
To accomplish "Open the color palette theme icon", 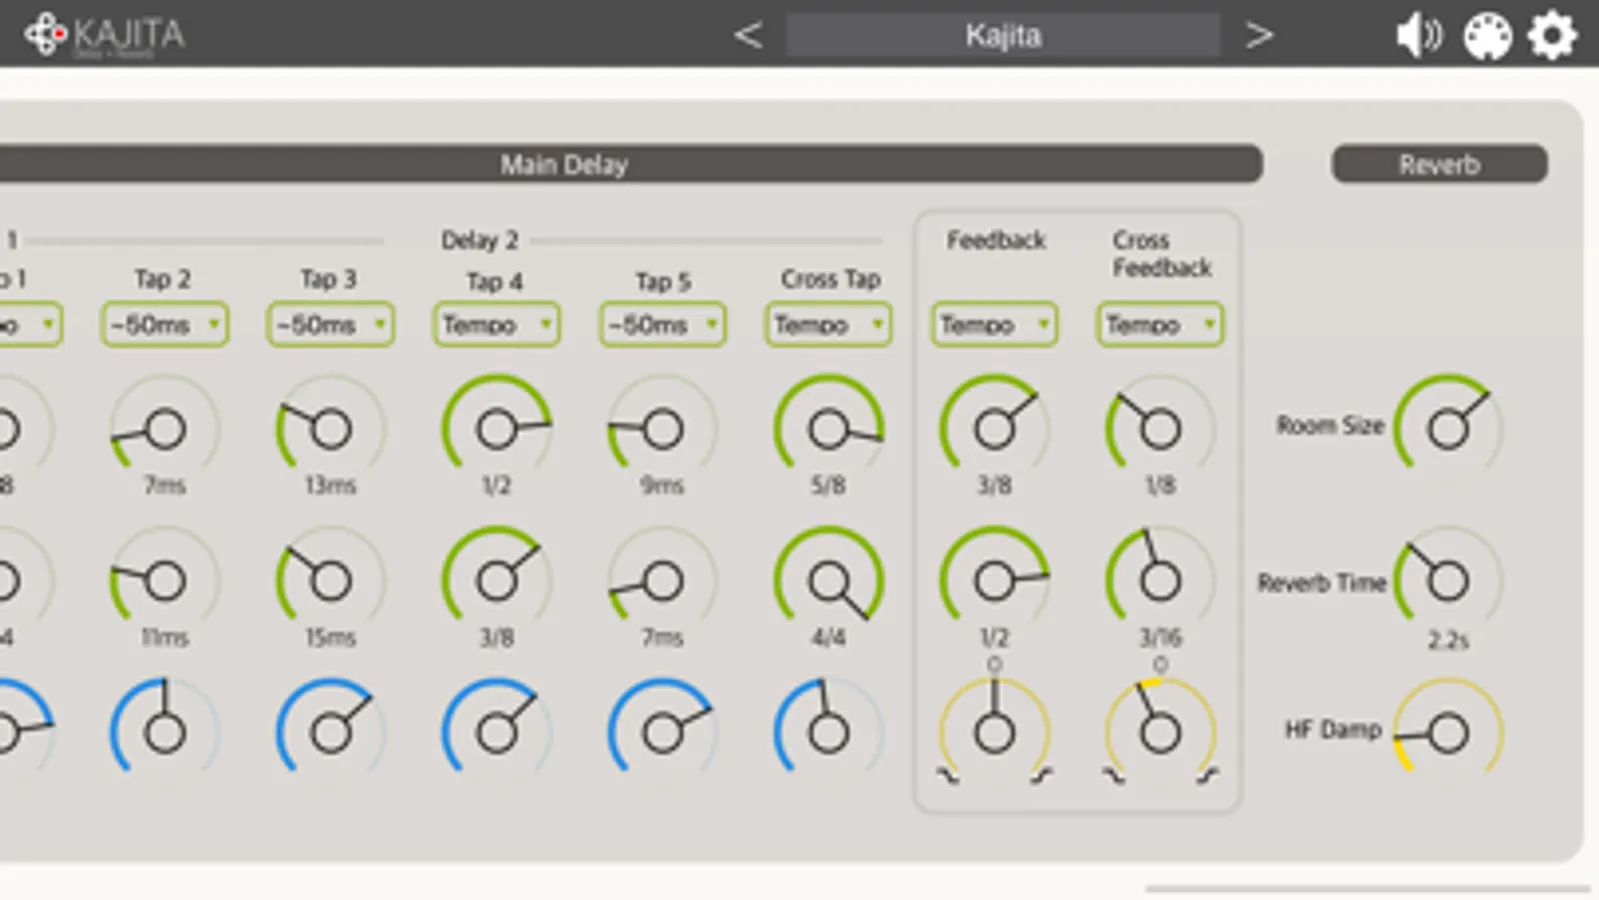I will click(x=1487, y=37).
